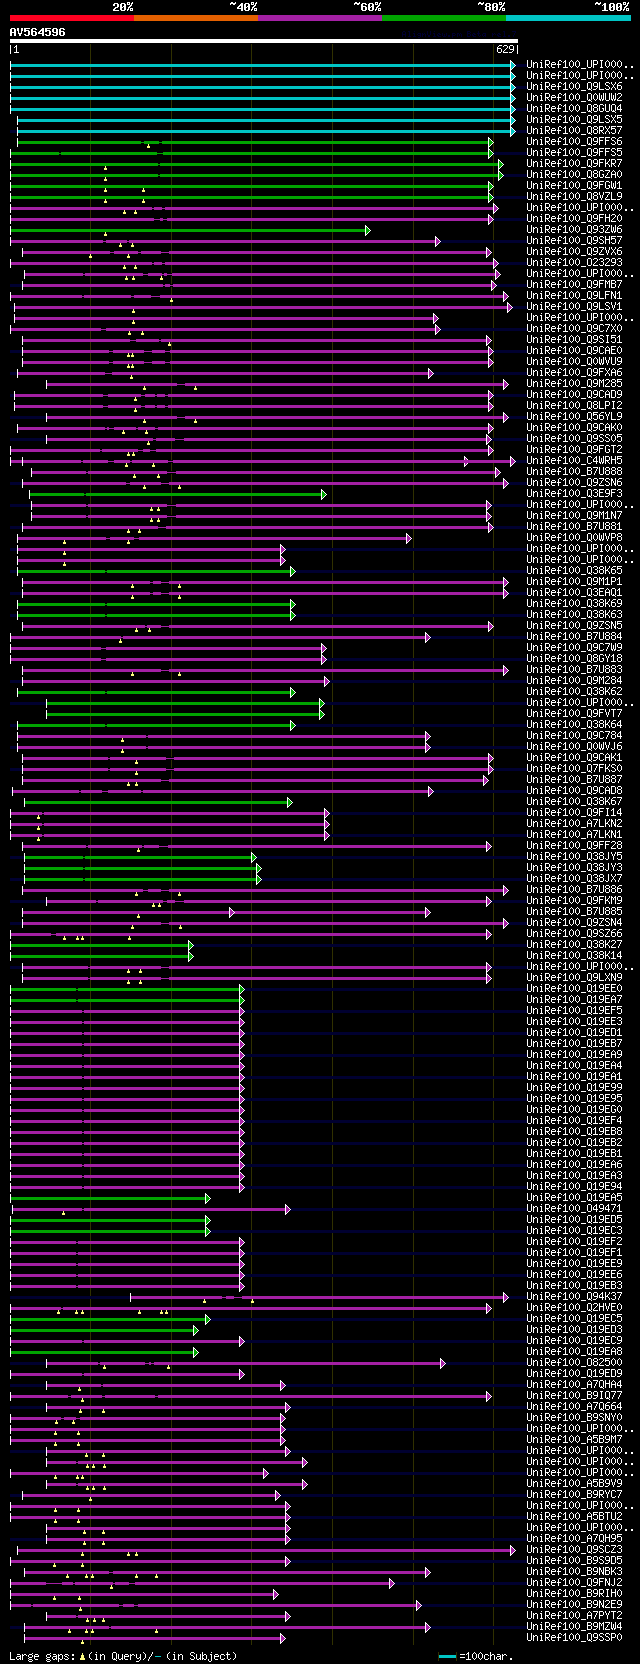The width and height of the screenshot is (640, 1664).
Task: Select the UniRef100_Q9FI14 label
Action: [x=574, y=813]
